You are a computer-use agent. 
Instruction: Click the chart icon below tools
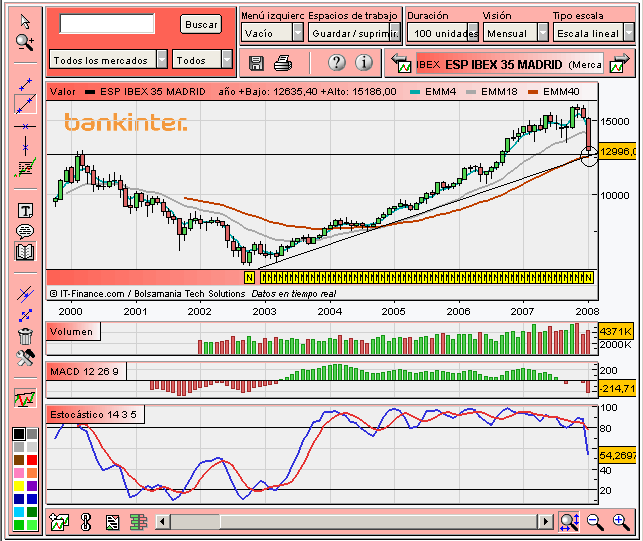click(x=25, y=398)
